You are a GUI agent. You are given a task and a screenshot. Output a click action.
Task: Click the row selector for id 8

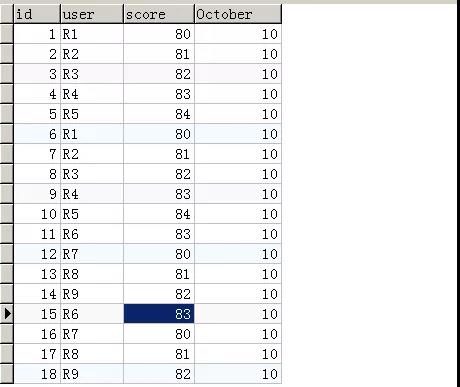[7, 174]
